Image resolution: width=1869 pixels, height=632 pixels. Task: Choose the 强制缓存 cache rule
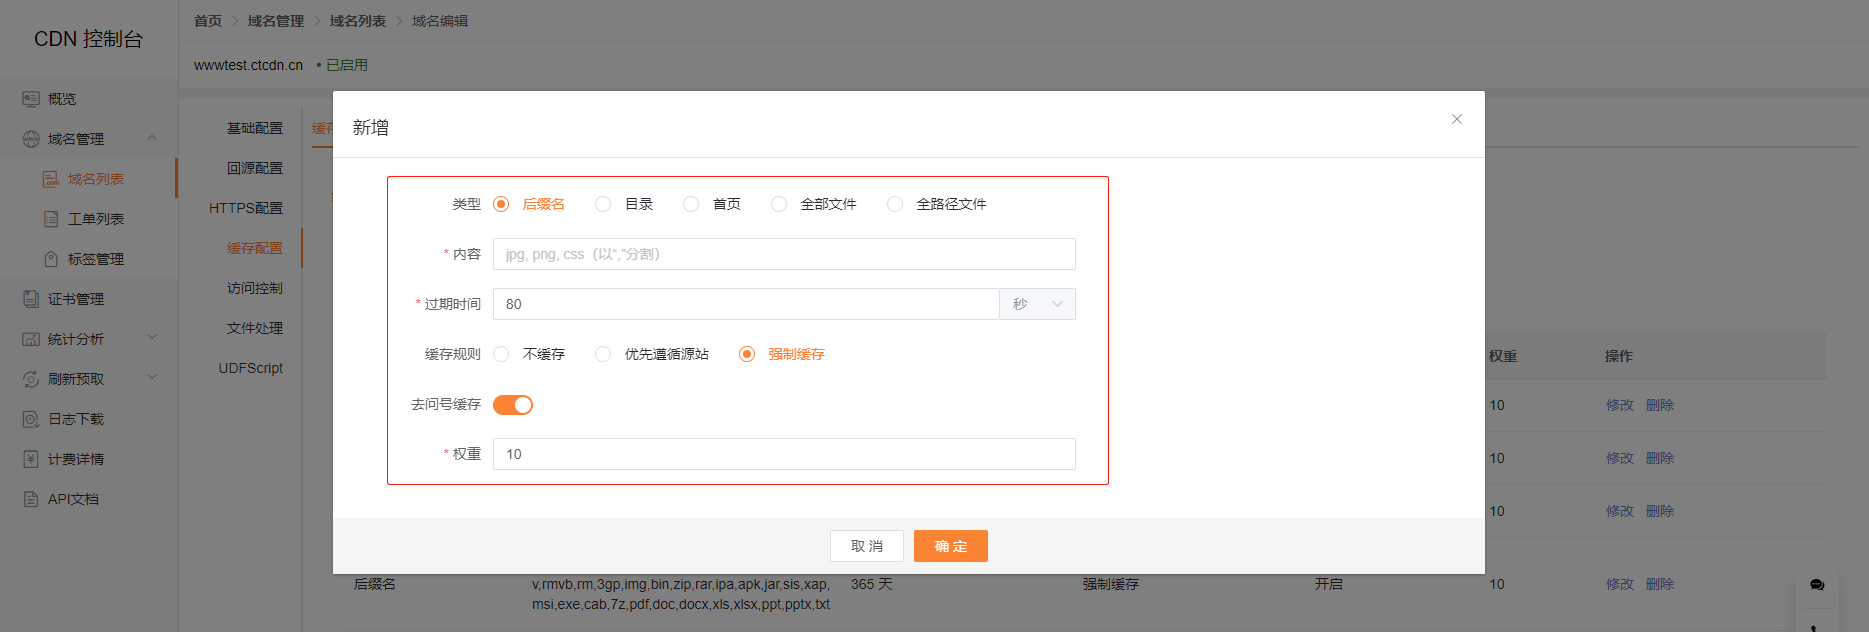pyautogui.click(x=747, y=354)
